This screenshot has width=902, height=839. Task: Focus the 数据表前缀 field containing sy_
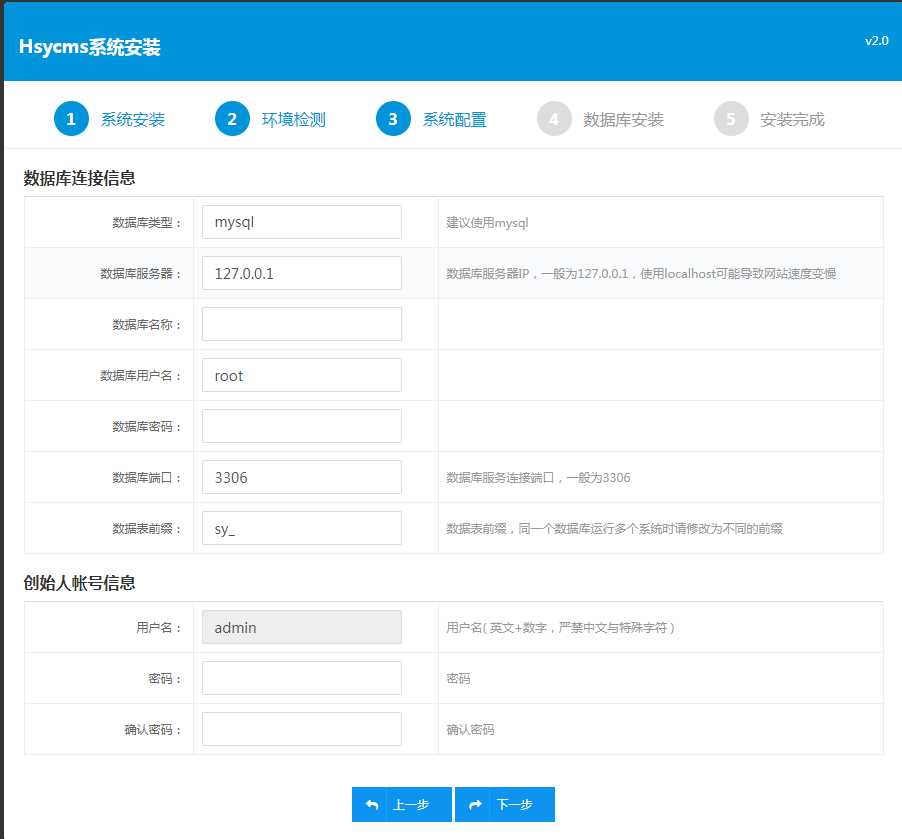301,528
